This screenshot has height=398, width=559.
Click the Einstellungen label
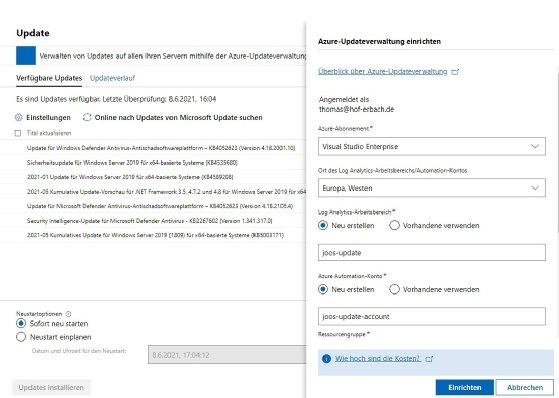tap(48, 117)
